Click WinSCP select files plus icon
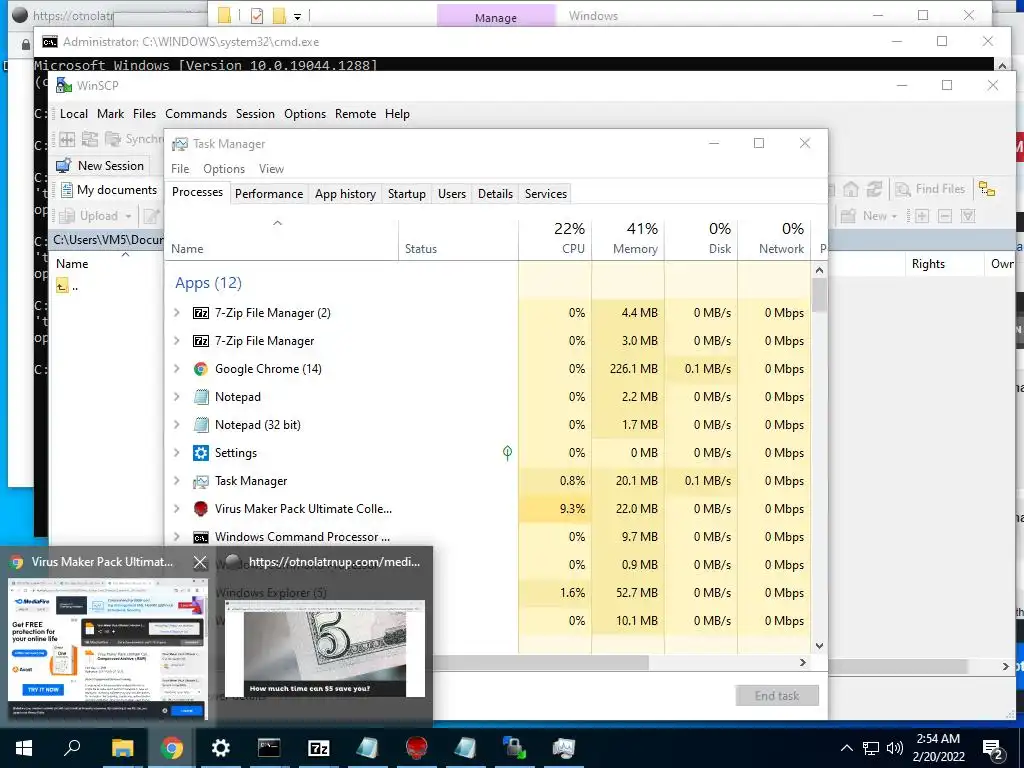This screenshot has width=1024, height=768. [x=921, y=216]
